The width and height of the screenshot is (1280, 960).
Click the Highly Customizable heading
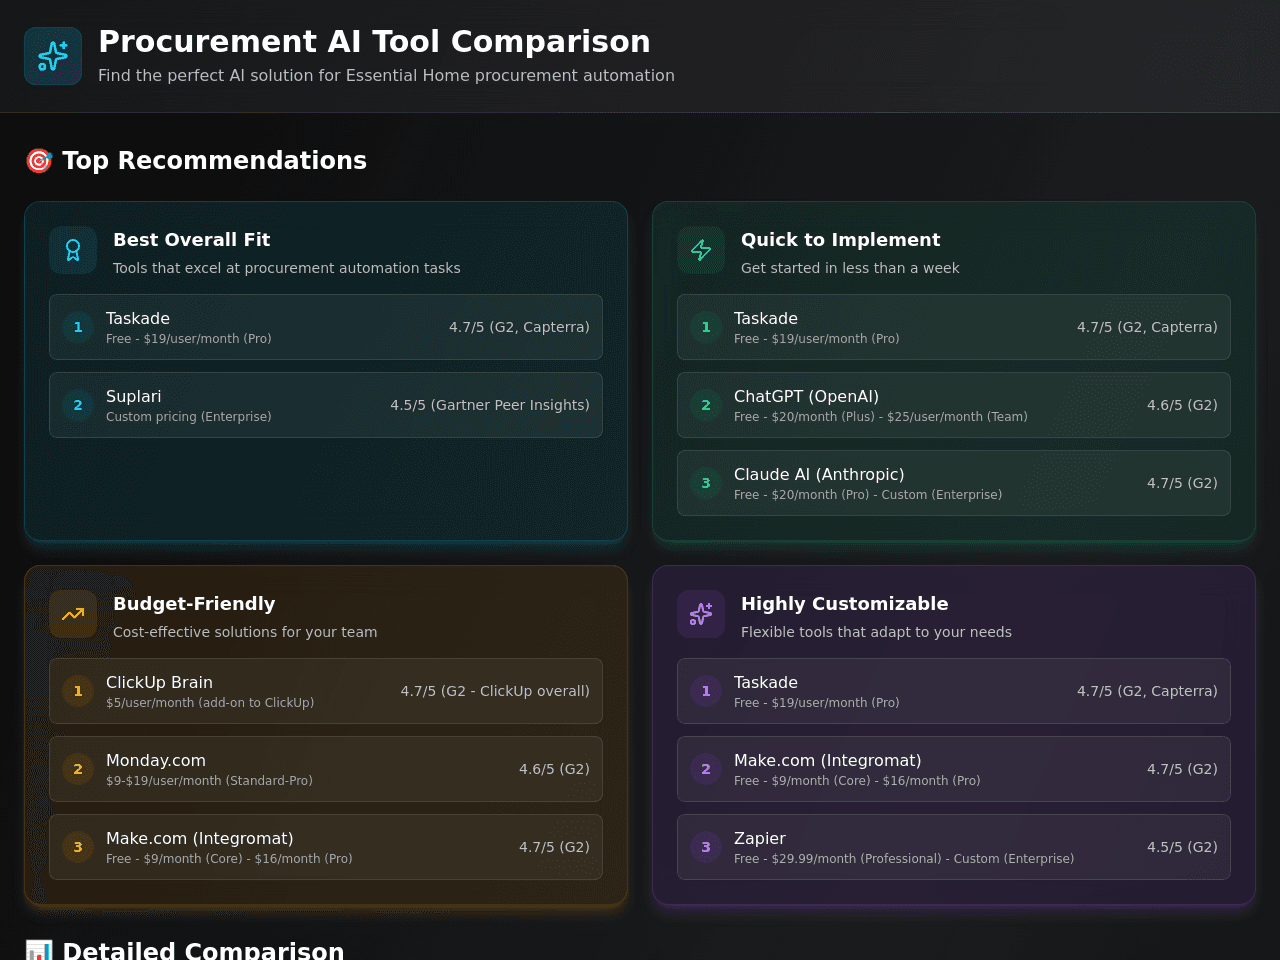click(844, 604)
